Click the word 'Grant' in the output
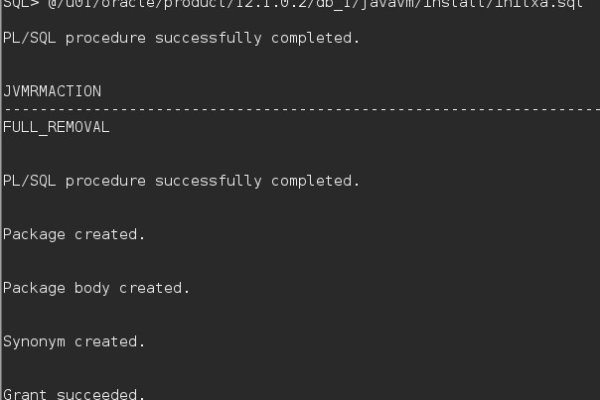Viewport: 600px width, 400px height. click(25, 394)
